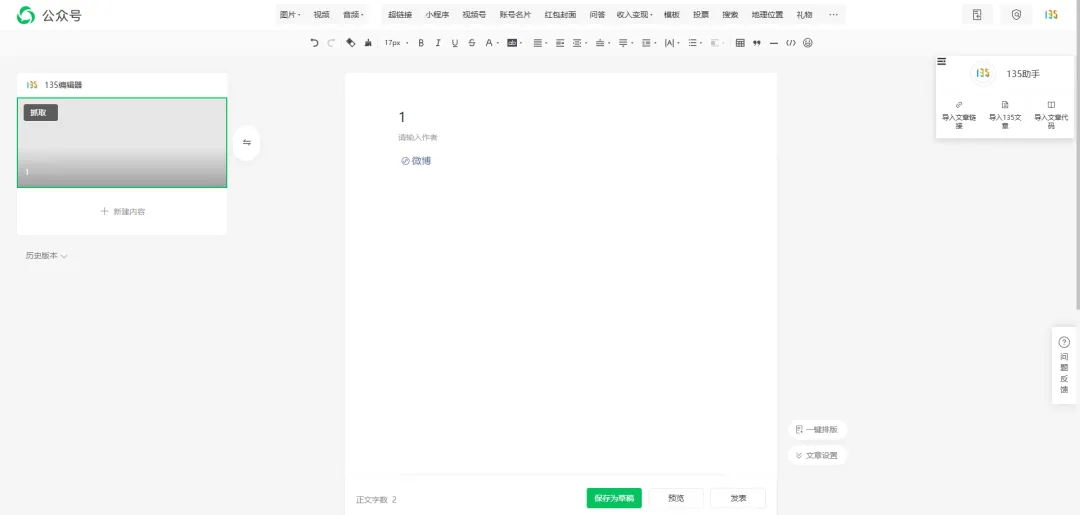Open the 搜索 insert option

[730, 14]
